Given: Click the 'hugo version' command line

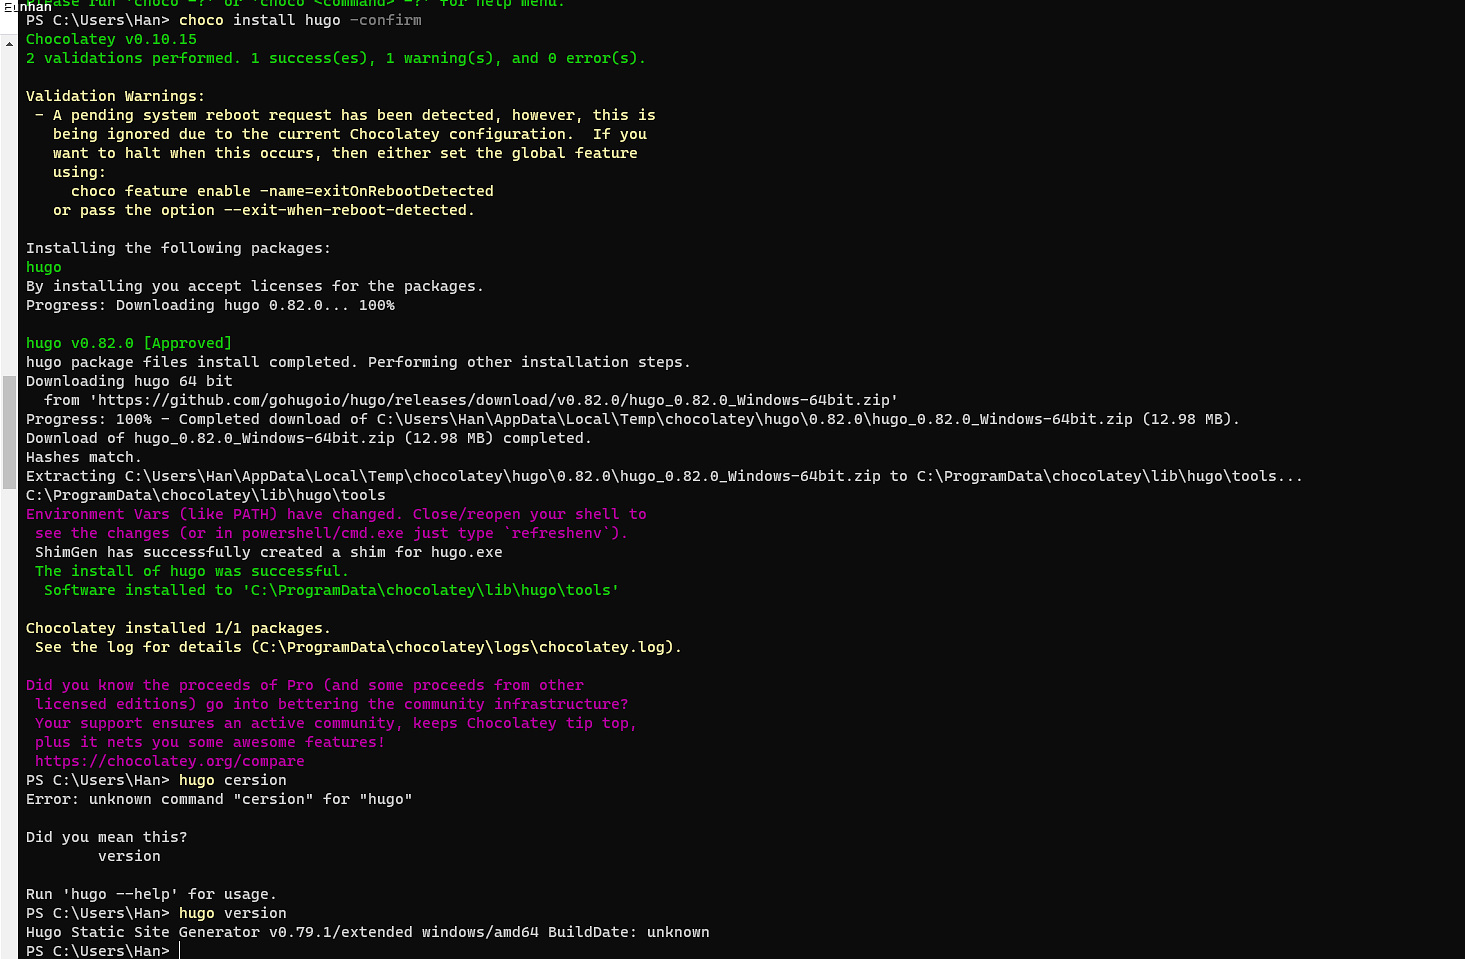Looking at the screenshot, I should [x=156, y=913].
